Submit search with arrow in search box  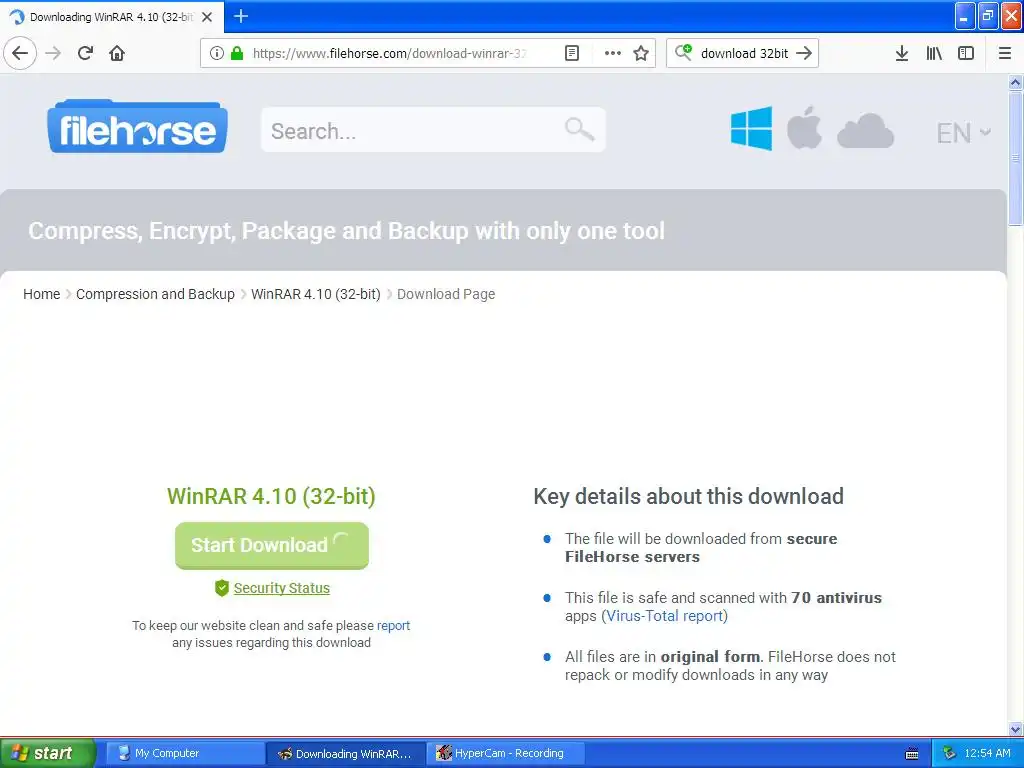pyautogui.click(x=804, y=53)
